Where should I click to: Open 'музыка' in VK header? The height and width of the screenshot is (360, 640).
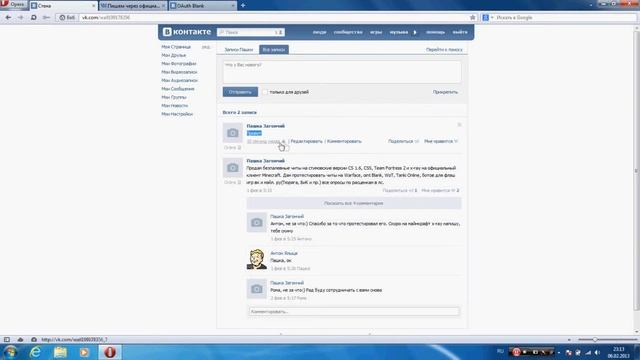399,32
